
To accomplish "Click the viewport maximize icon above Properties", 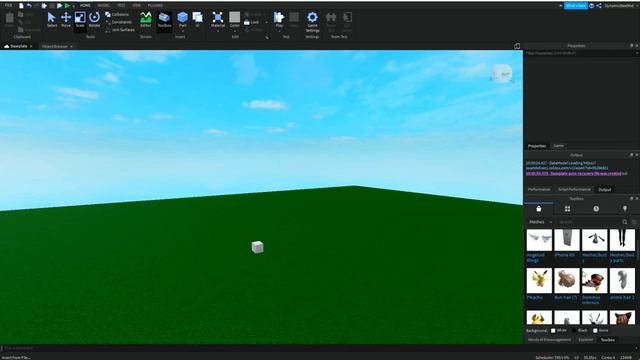I will tap(517, 46).
